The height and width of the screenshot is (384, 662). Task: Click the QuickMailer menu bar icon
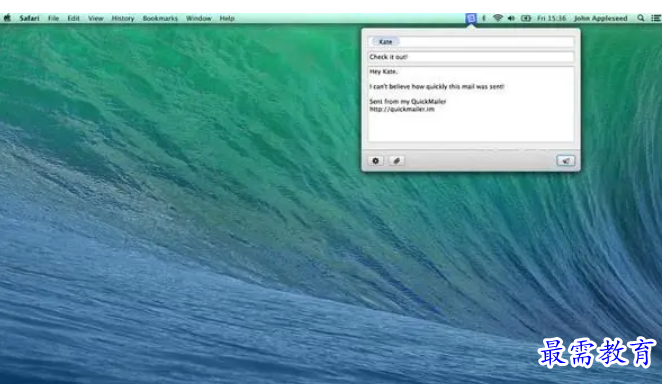click(x=471, y=18)
